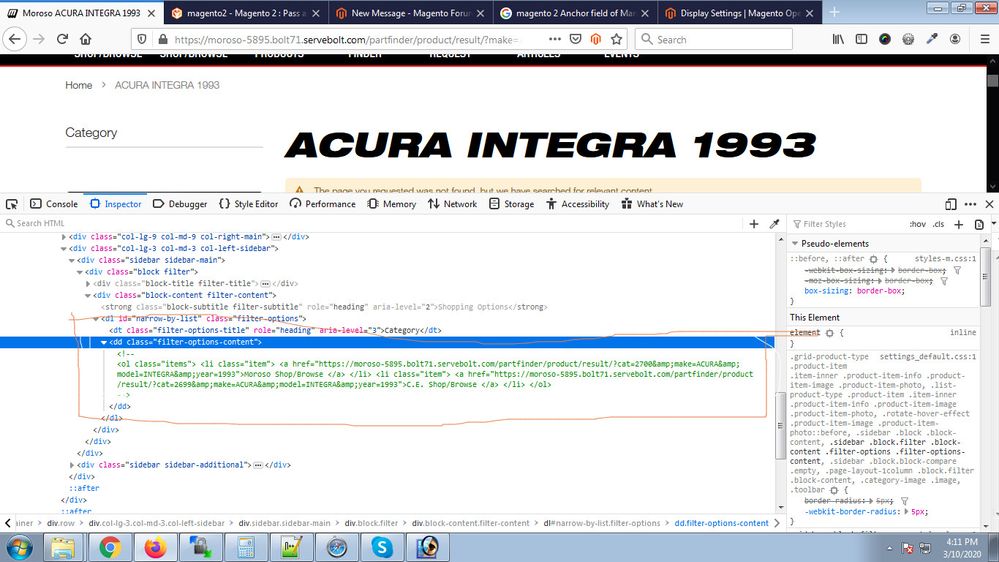Open the Firefox hamburger menu

click(984, 39)
